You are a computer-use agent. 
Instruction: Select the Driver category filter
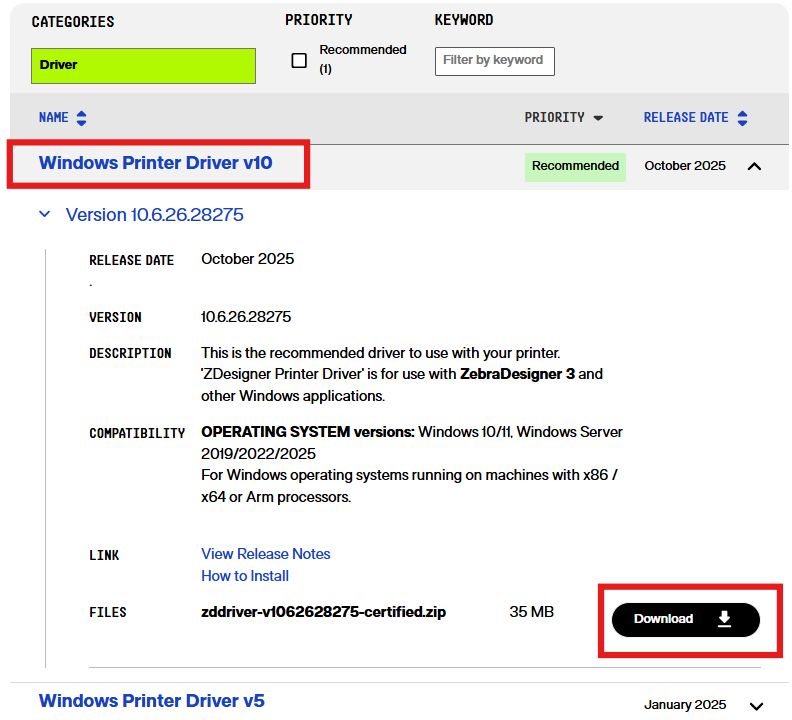(143, 66)
